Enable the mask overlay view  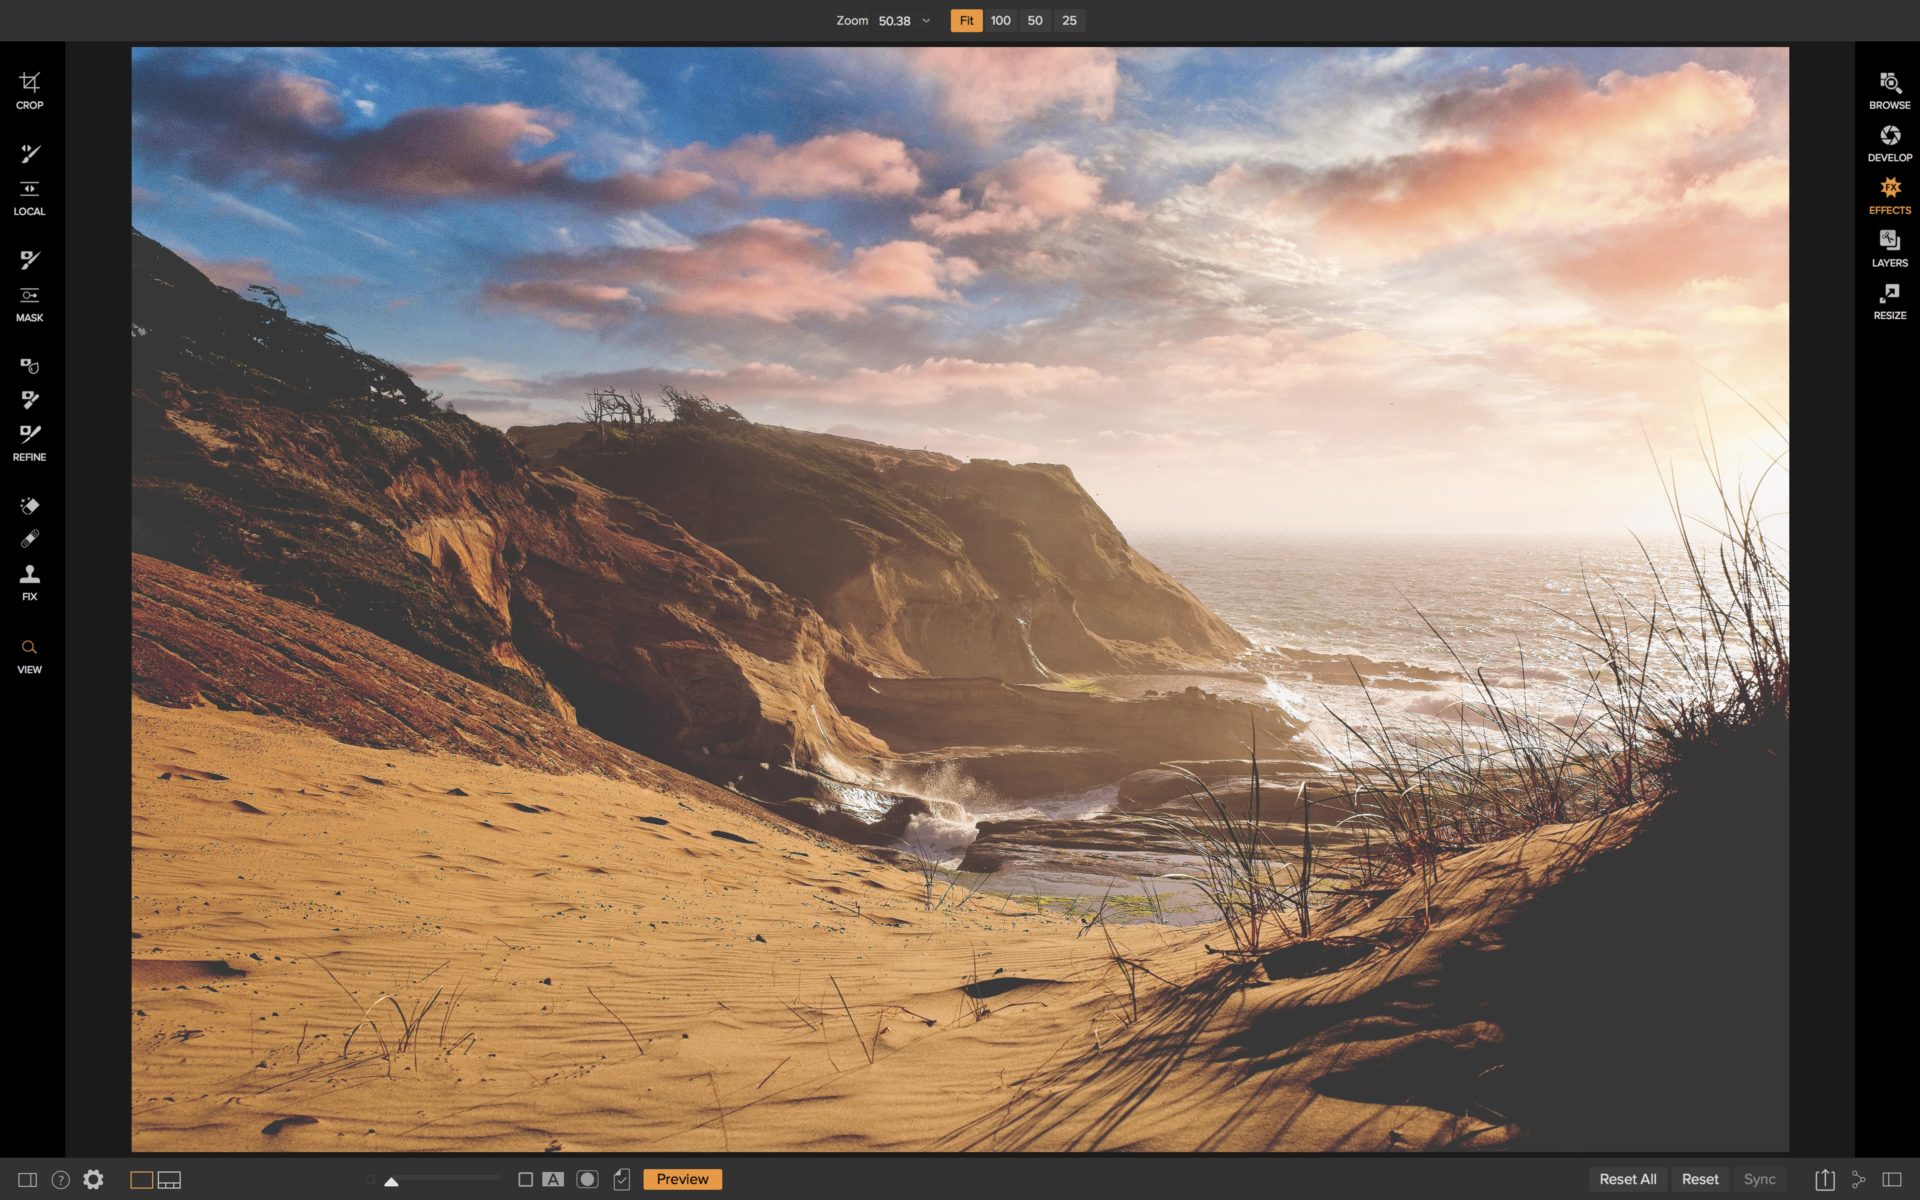point(588,1180)
